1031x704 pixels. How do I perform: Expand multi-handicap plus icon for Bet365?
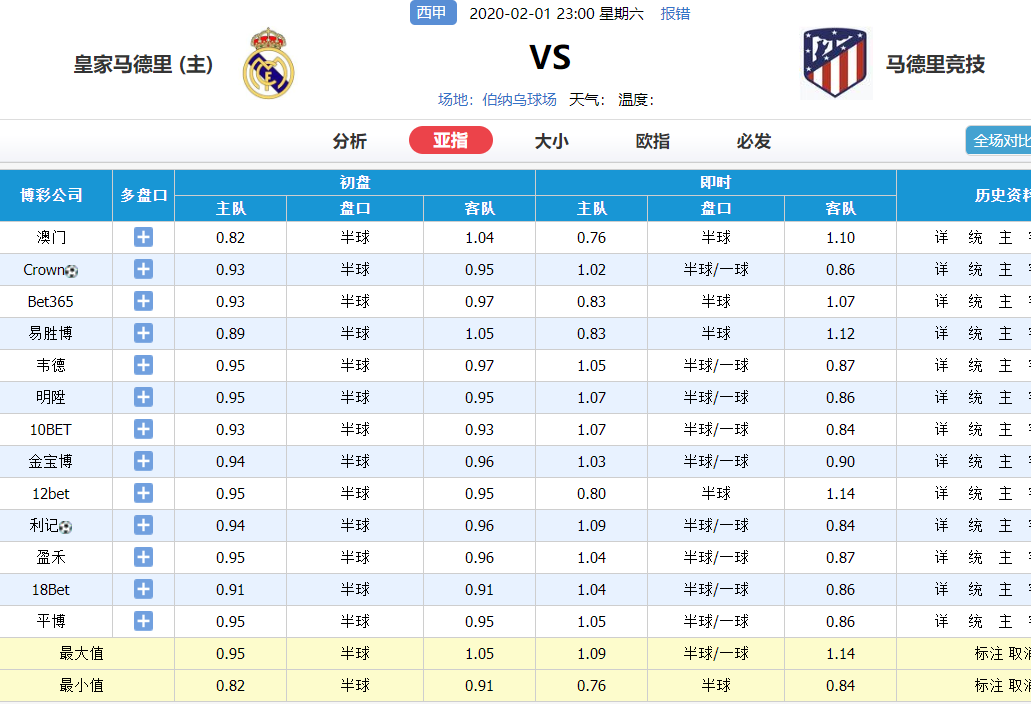pos(143,301)
